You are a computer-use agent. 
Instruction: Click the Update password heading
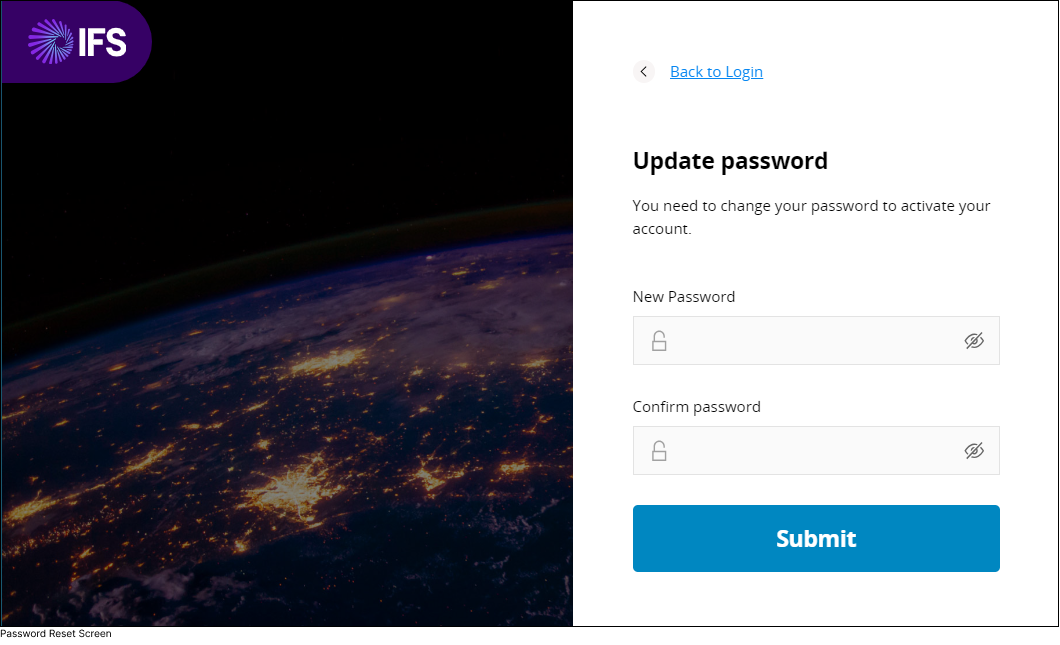click(x=730, y=161)
